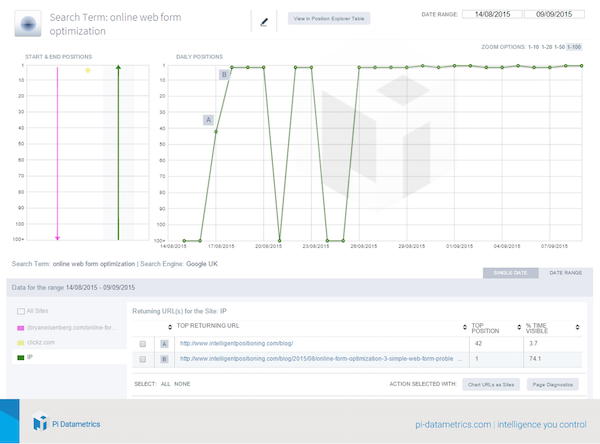
Task: Select the IP site entry
Action: [30, 357]
